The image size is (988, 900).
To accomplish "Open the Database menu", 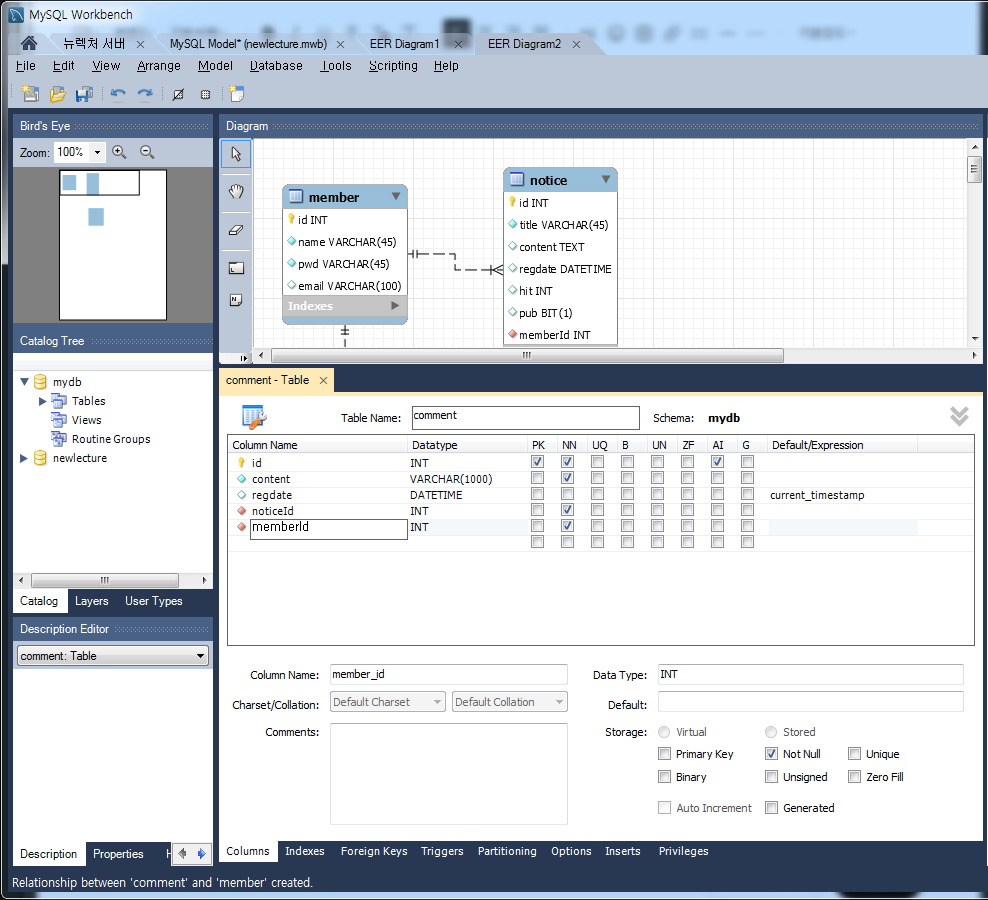I will click(x=276, y=66).
